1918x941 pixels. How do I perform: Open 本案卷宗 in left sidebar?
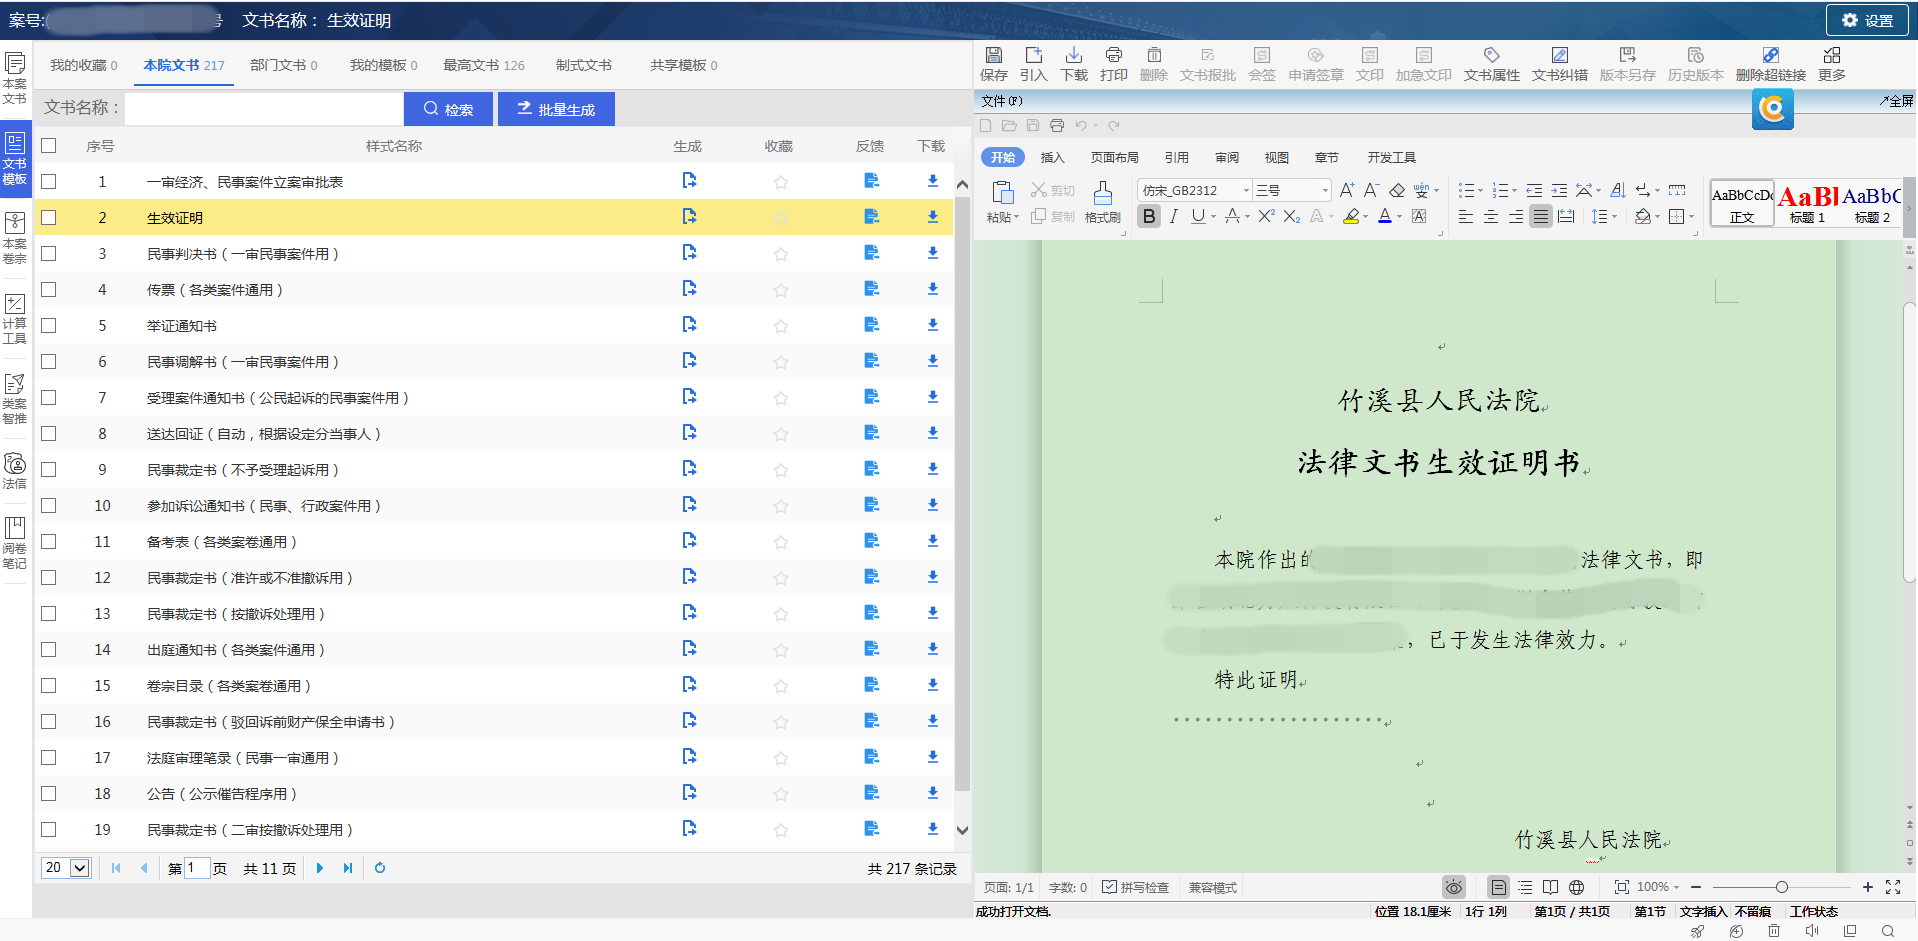(15, 238)
